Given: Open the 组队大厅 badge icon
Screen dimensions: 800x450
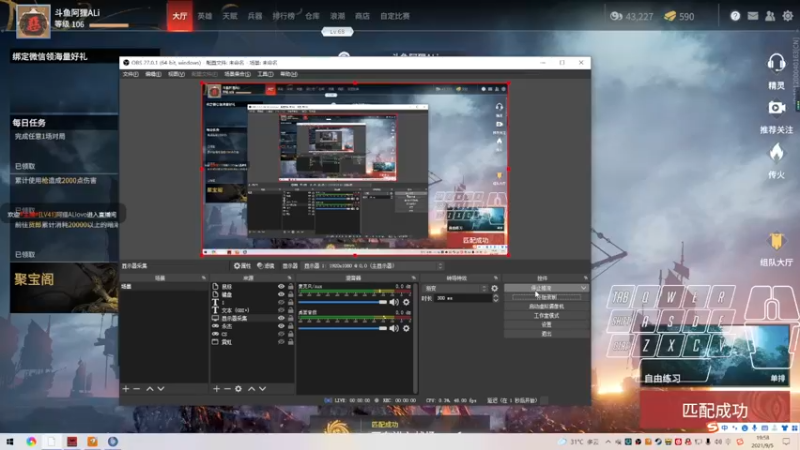Looking at the screenshot, I should pos(776,241).
